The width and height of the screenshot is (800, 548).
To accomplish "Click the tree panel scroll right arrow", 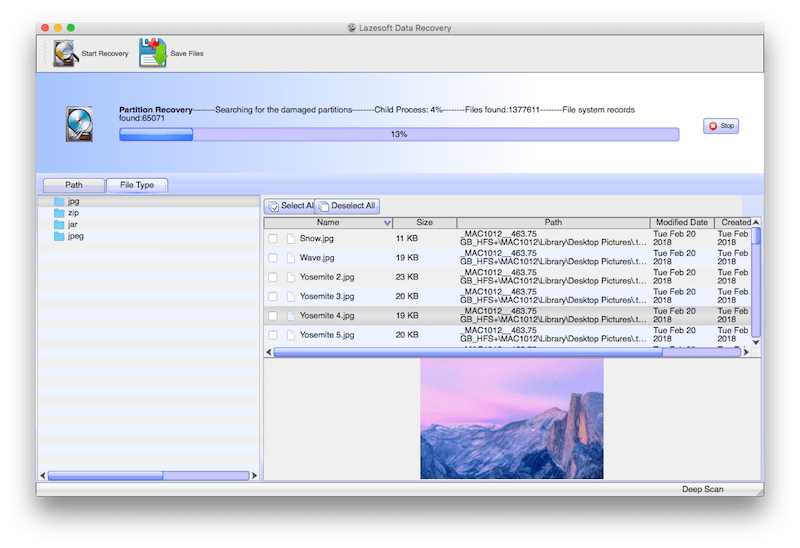I will pos(254,476).
